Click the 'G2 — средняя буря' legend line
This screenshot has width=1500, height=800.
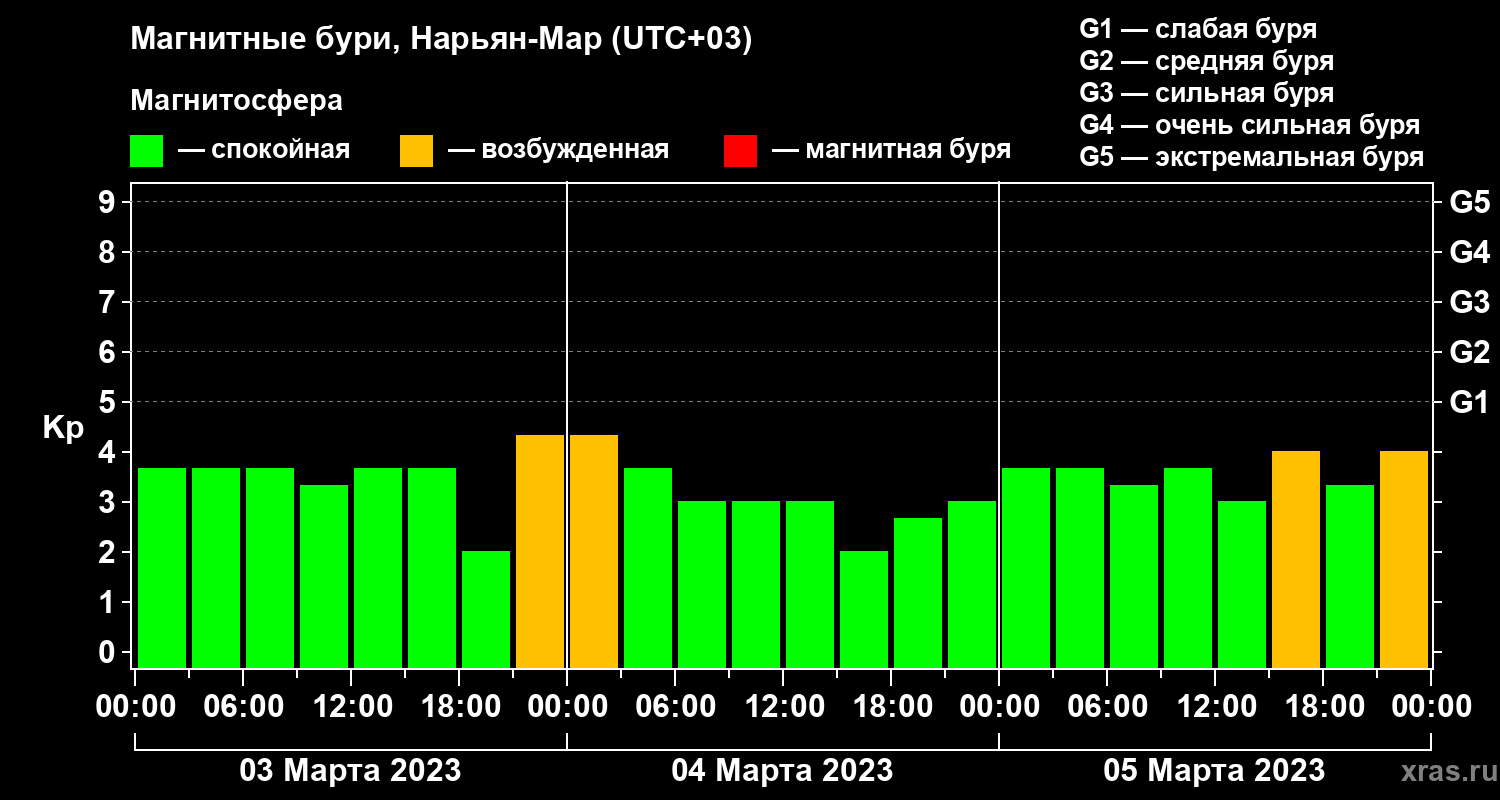tap(1207, 61)
